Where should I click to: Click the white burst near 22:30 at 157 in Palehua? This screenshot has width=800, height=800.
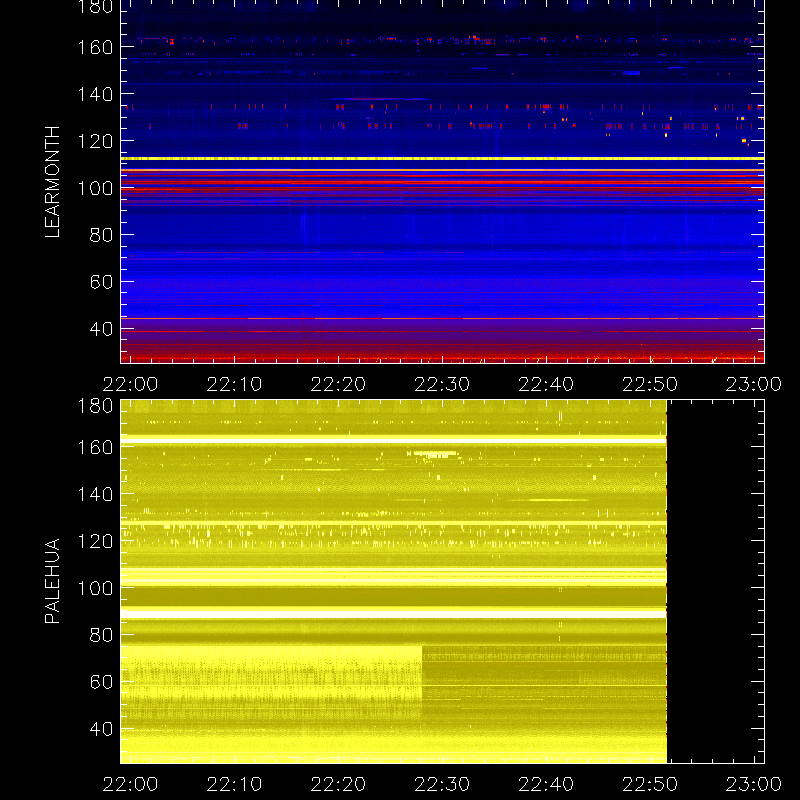(435, 454)
